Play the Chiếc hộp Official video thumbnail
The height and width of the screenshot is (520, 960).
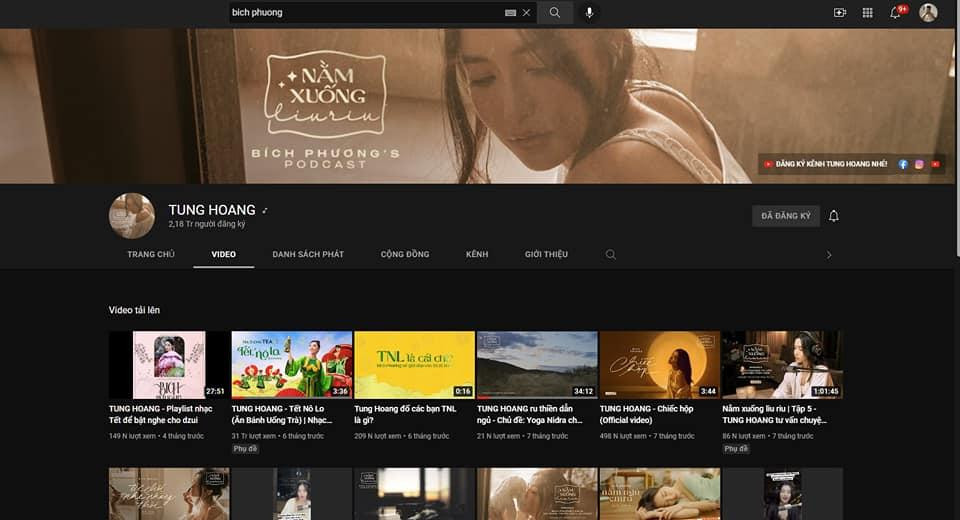[x=659, y=365]
